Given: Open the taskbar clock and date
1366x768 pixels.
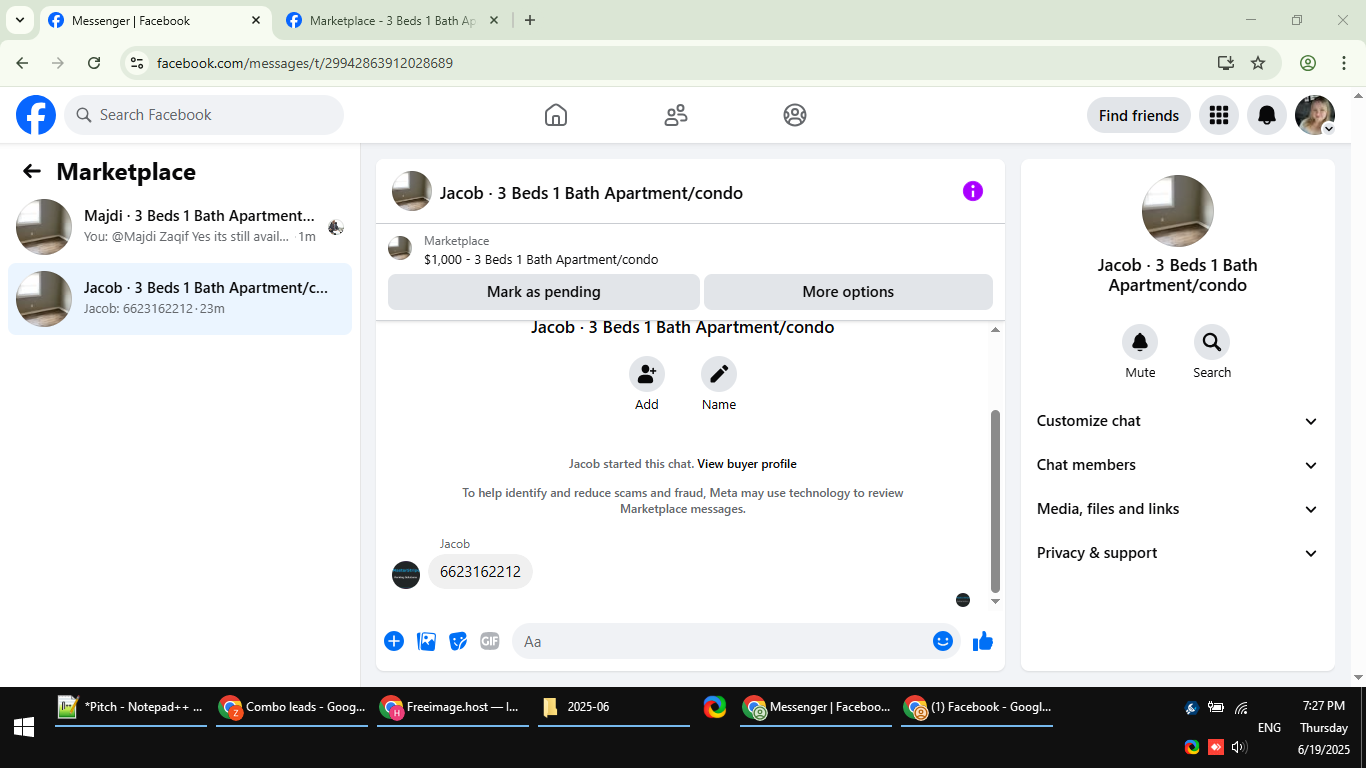Looking at the screenshot, I should click(x=1325, y=727).
